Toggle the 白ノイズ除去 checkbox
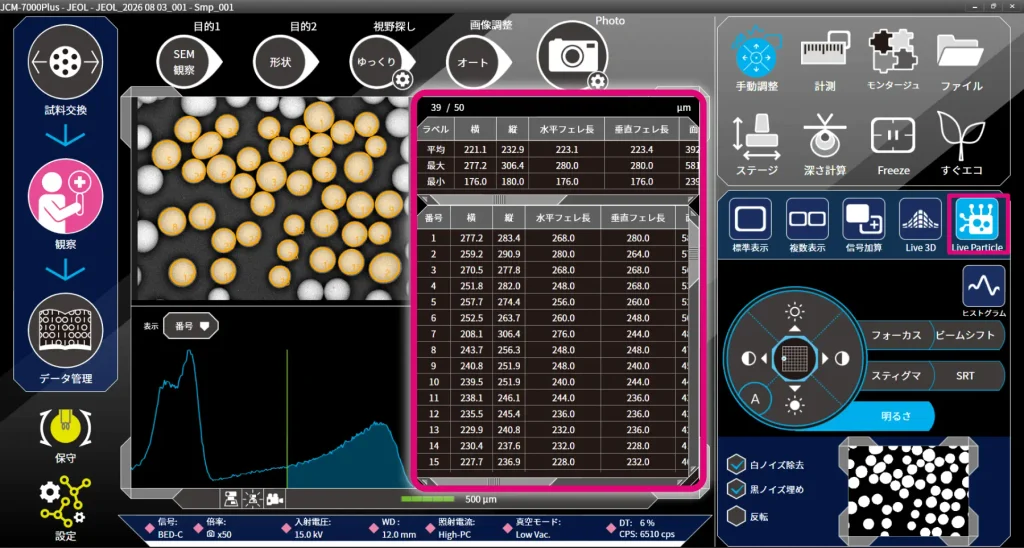The height and width of the screenshot is (548, 1024). [738, 465]
